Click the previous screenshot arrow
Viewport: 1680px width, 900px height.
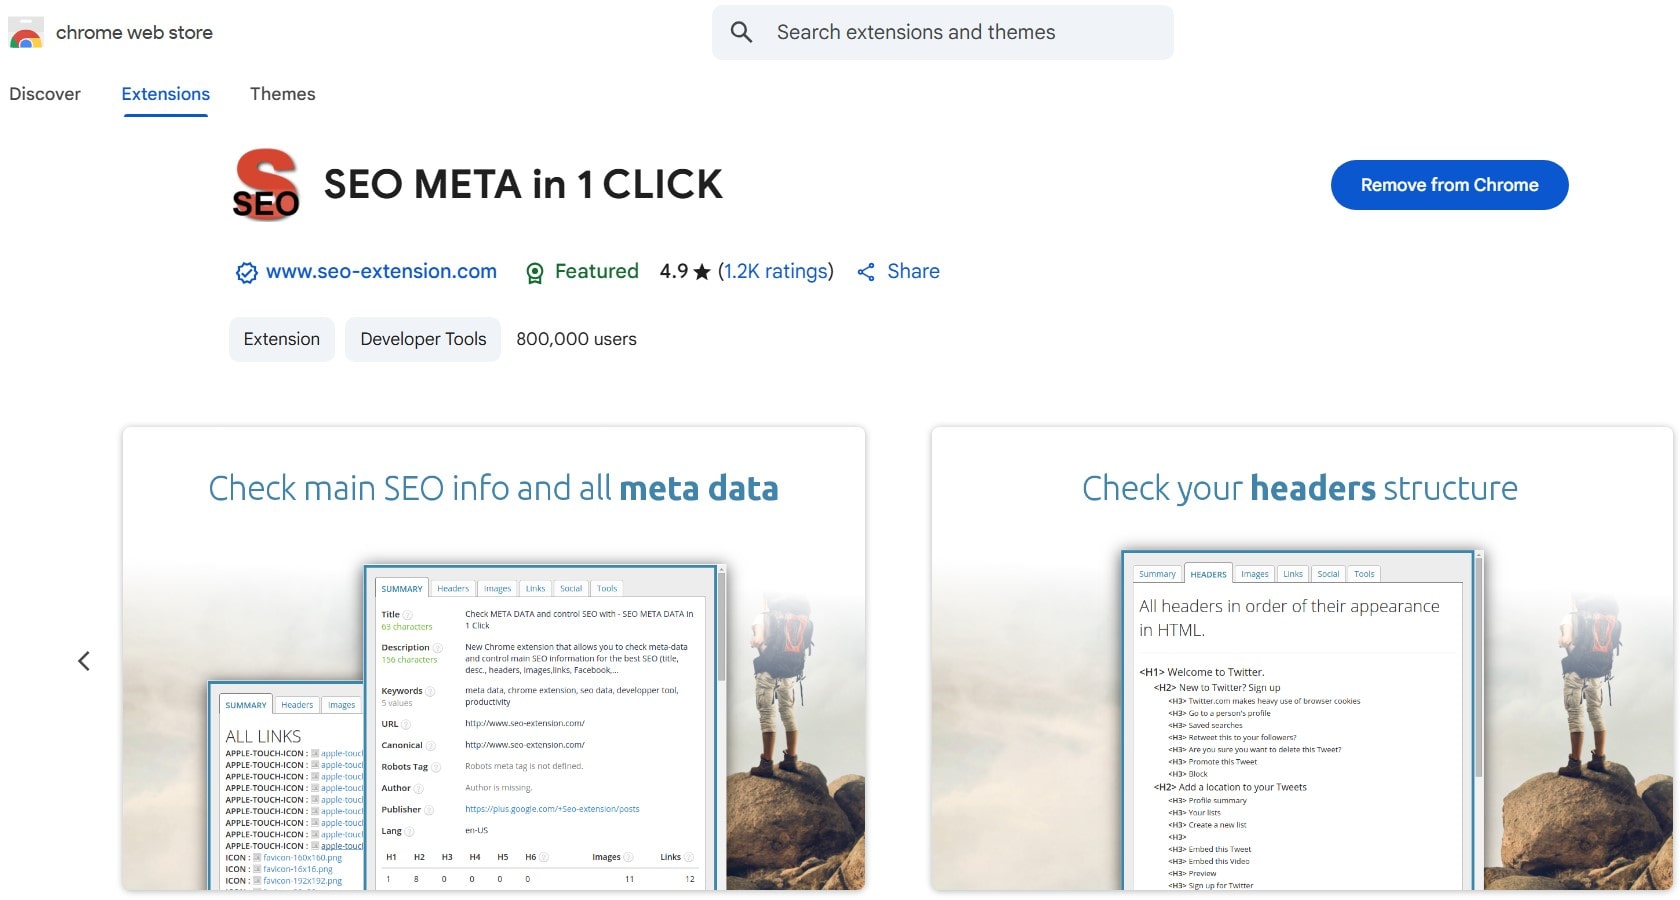[x=84, y=661]
